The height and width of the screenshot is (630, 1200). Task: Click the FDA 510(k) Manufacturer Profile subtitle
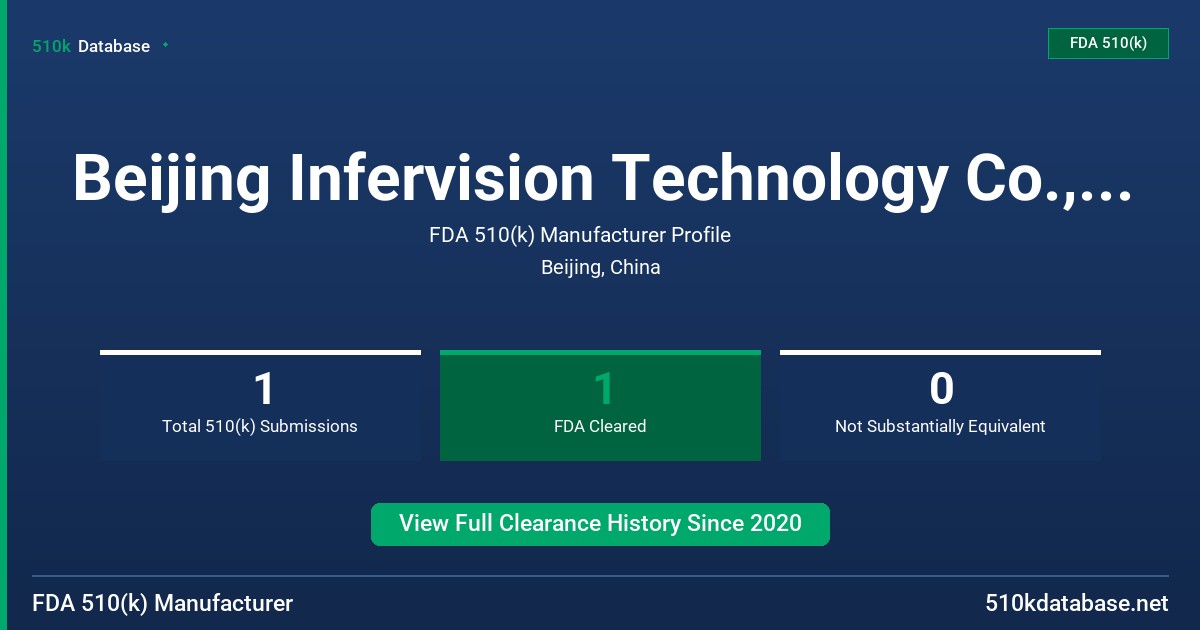pyautogui.click(x=580, y=235)
